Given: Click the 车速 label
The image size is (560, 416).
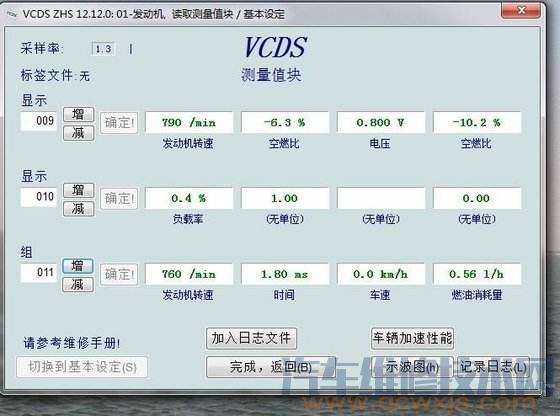Looking at the screenshot, I should tap(380, 295).
